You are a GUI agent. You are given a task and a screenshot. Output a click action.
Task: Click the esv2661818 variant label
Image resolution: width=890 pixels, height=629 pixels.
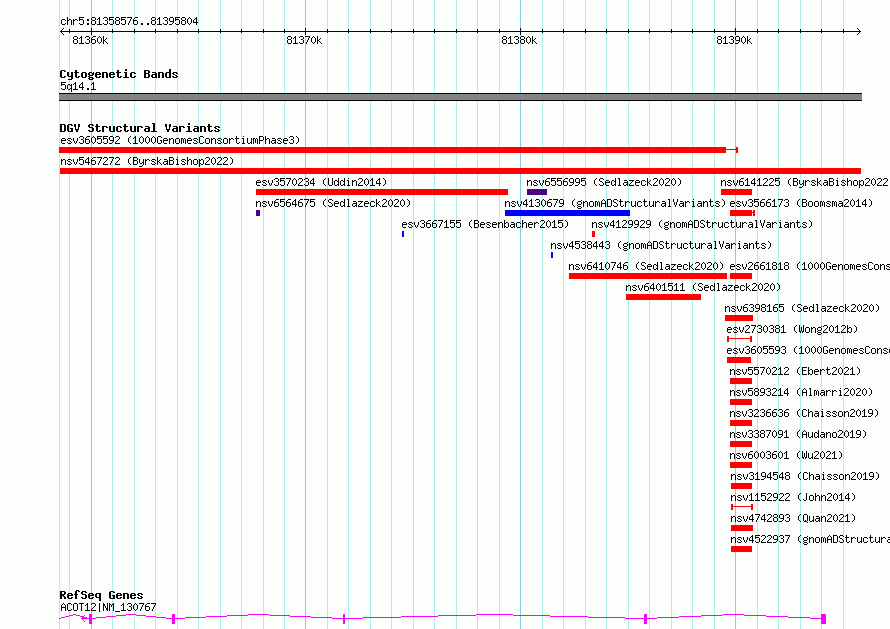[x=809, y=266]
